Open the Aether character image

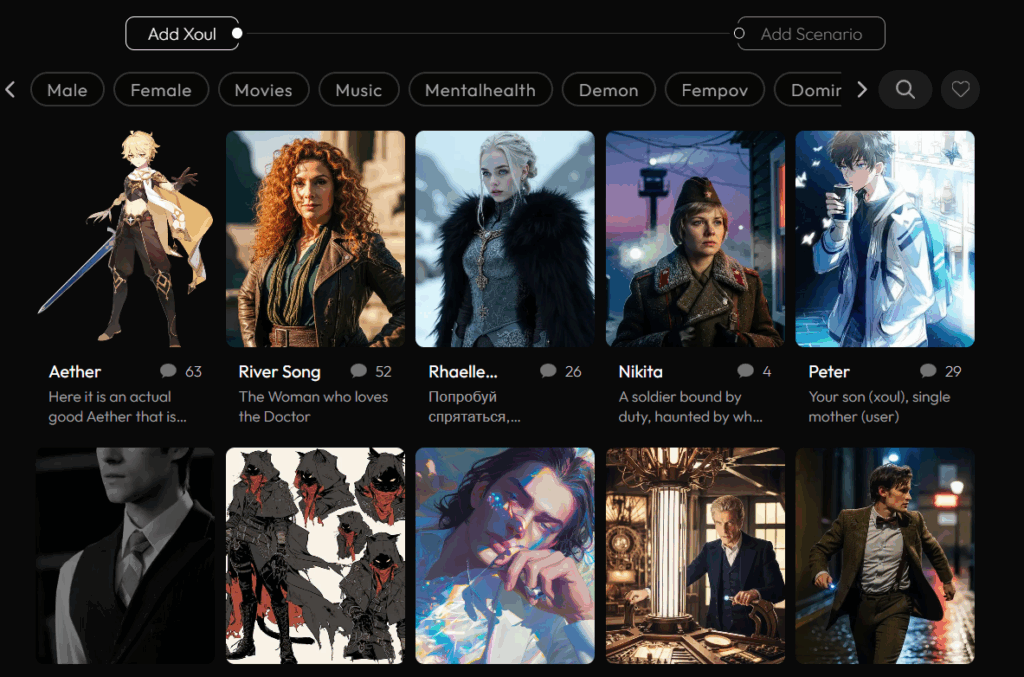[125, 238]
